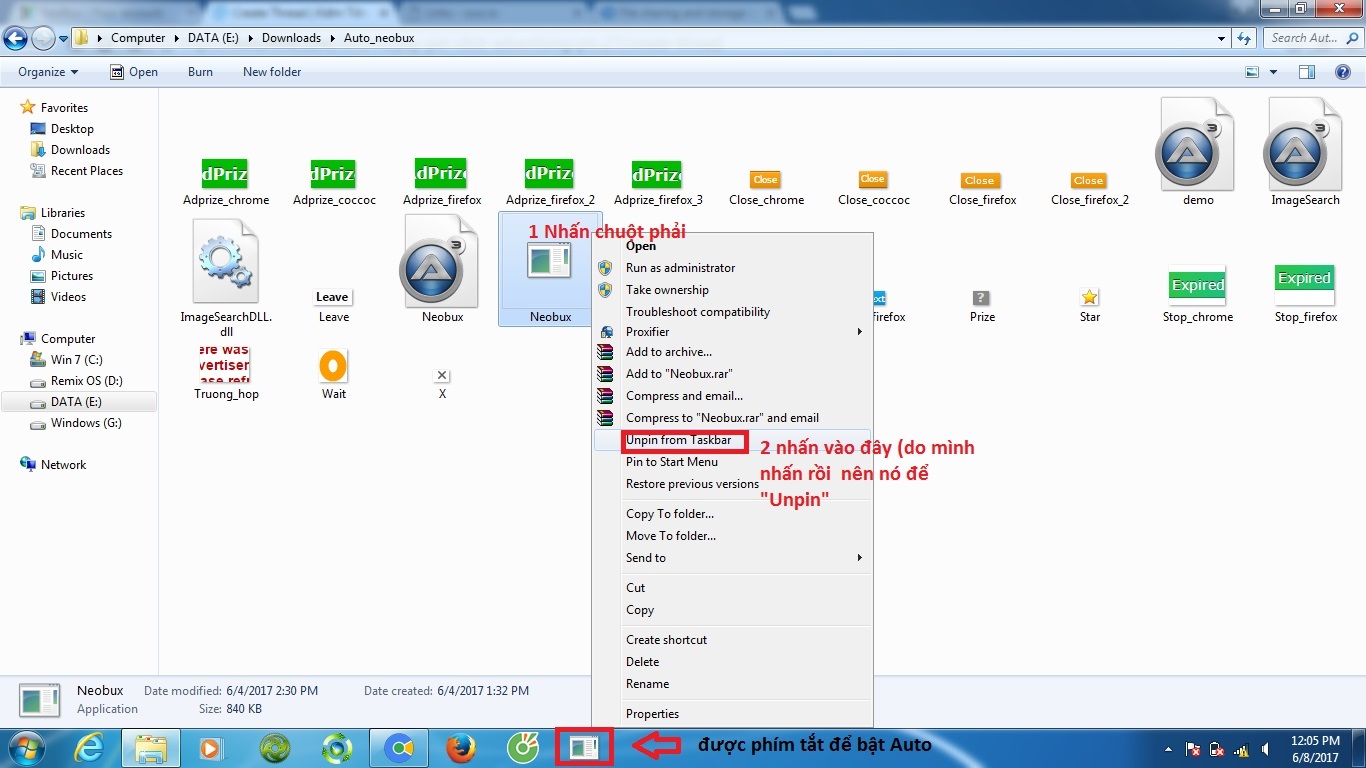Click Unpin from Taskbar
1366x768 pixels.
click(x=732, y=440)
